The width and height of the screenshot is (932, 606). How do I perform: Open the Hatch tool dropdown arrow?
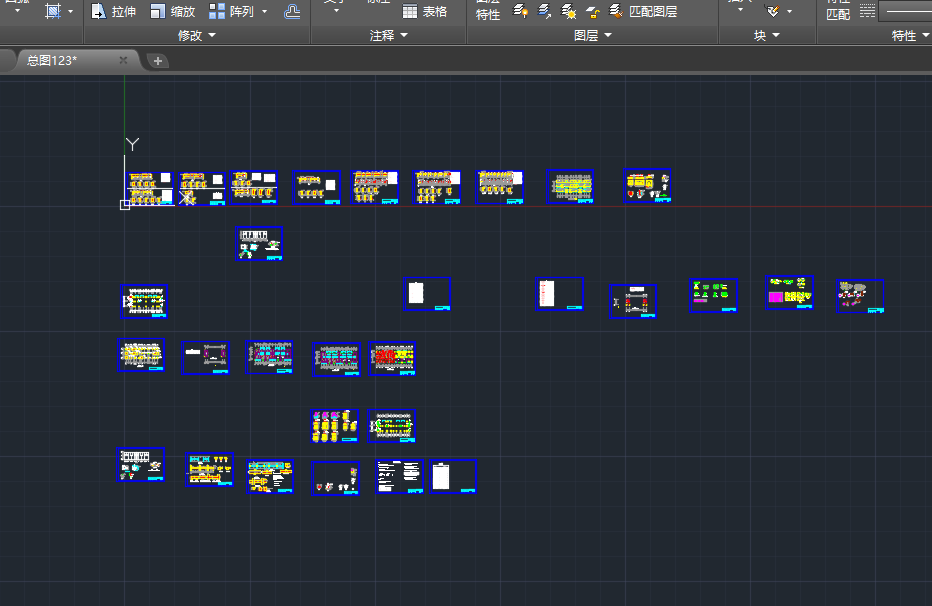coord(71,11)
